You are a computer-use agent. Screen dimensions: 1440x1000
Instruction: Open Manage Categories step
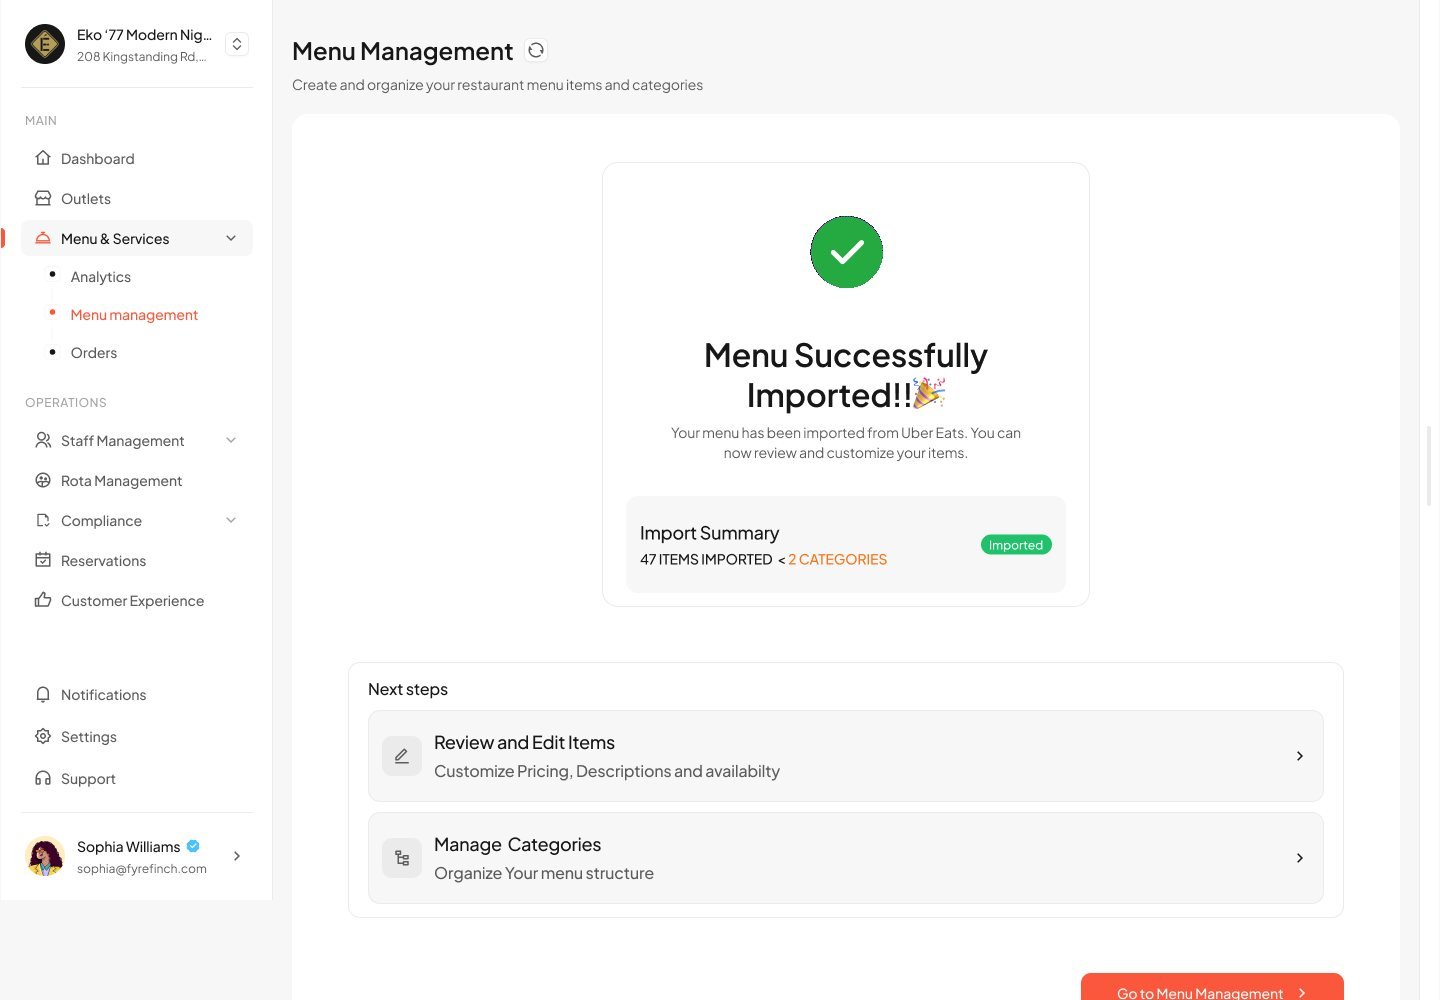[x=846, y=858]
